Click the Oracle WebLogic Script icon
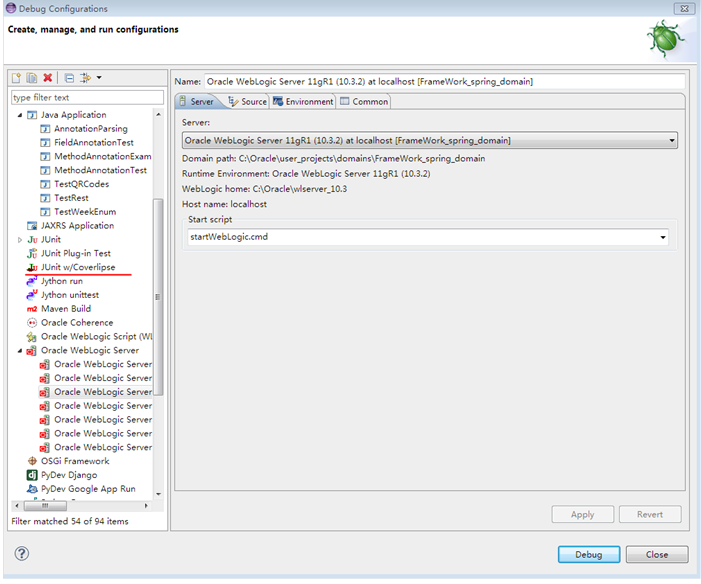This screenshot has width=701, height=584. pos(32,337)
